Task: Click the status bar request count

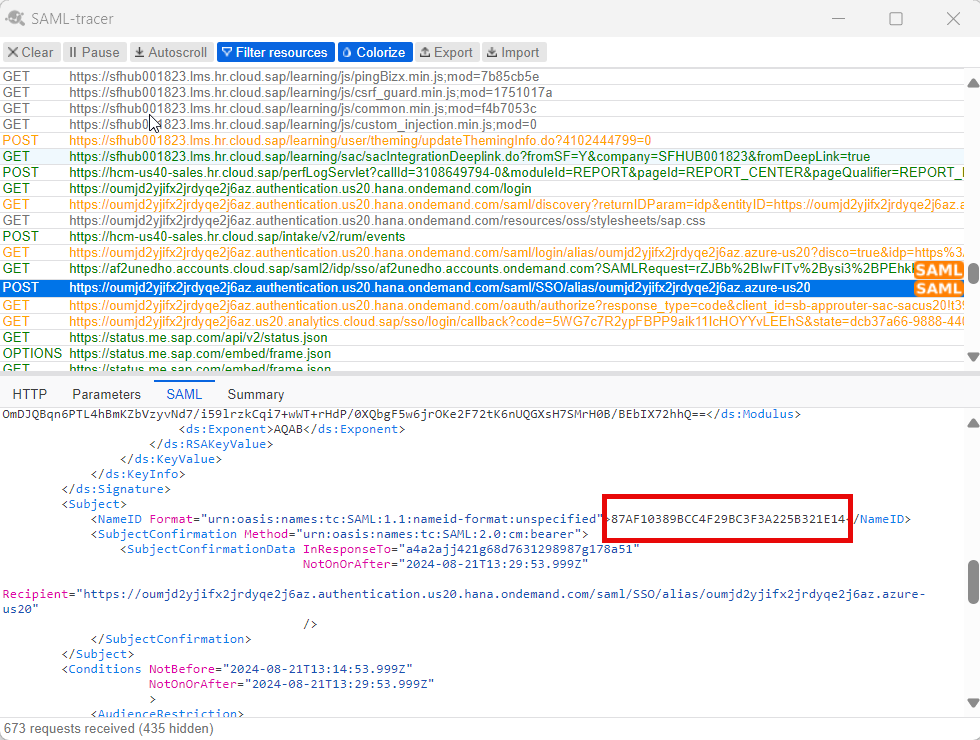Action: pyautogui.click(x=109, y=729)
